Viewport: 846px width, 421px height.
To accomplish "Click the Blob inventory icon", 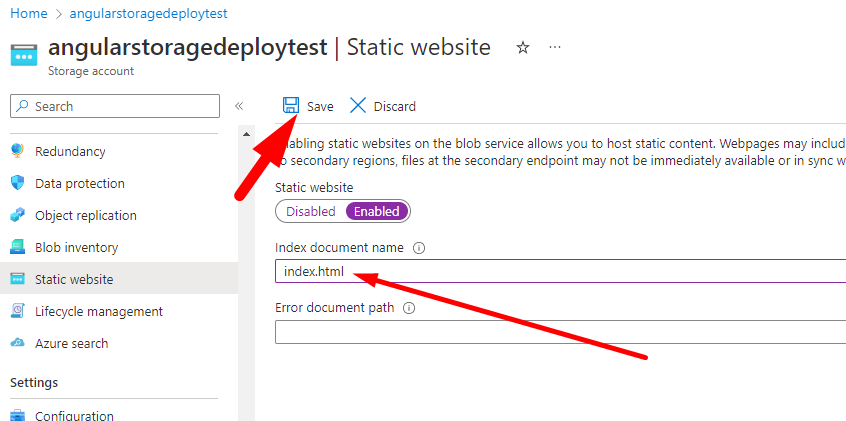I will coord(17,248).
